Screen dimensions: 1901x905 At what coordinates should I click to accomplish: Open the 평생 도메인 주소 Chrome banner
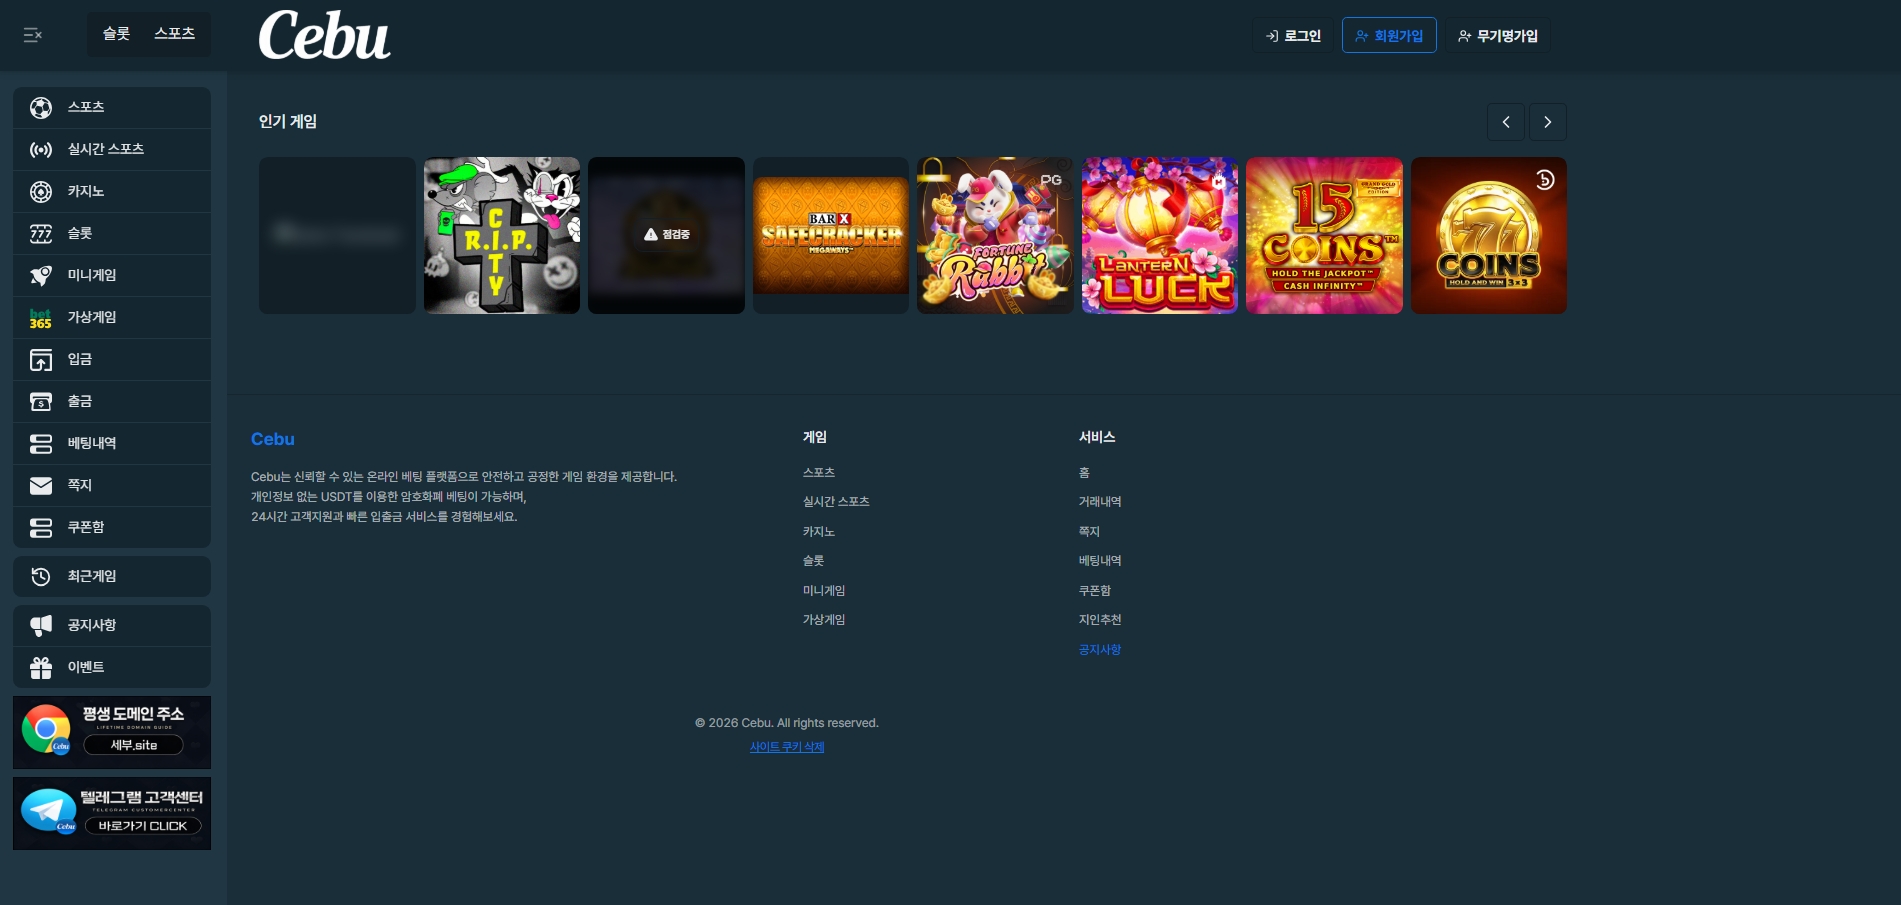pyautogui.click(x=112, y=732)
